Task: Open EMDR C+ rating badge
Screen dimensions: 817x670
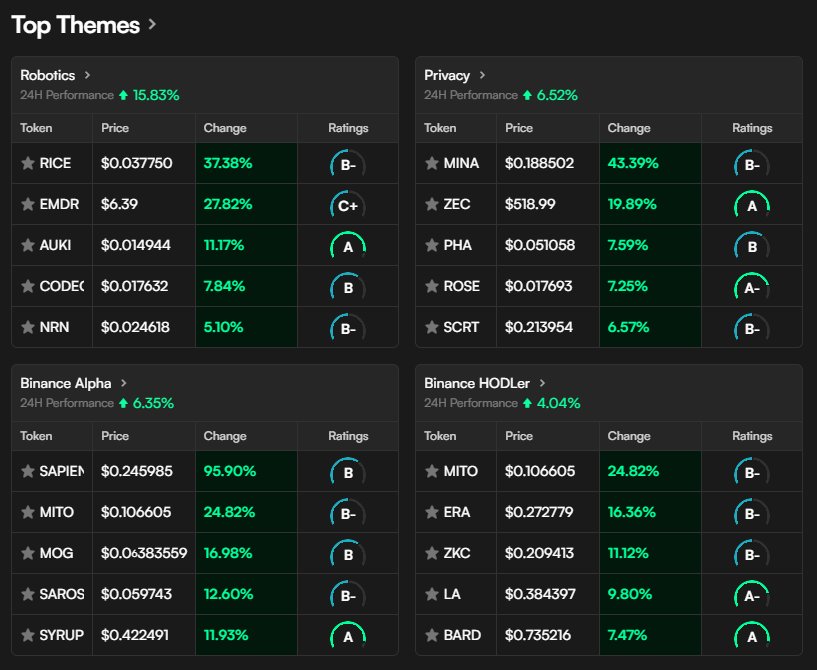Action: click(348, 206)
